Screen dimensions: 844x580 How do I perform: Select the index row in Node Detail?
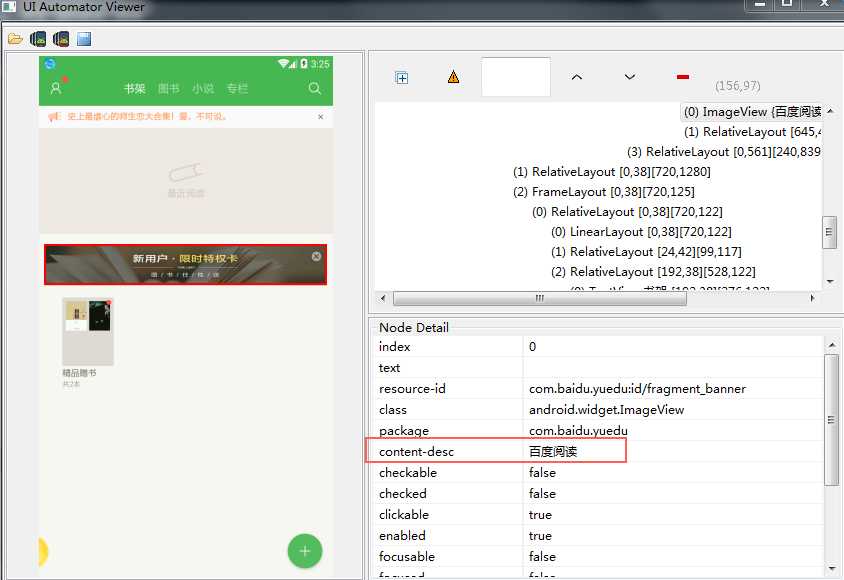[x=599, y=346]
